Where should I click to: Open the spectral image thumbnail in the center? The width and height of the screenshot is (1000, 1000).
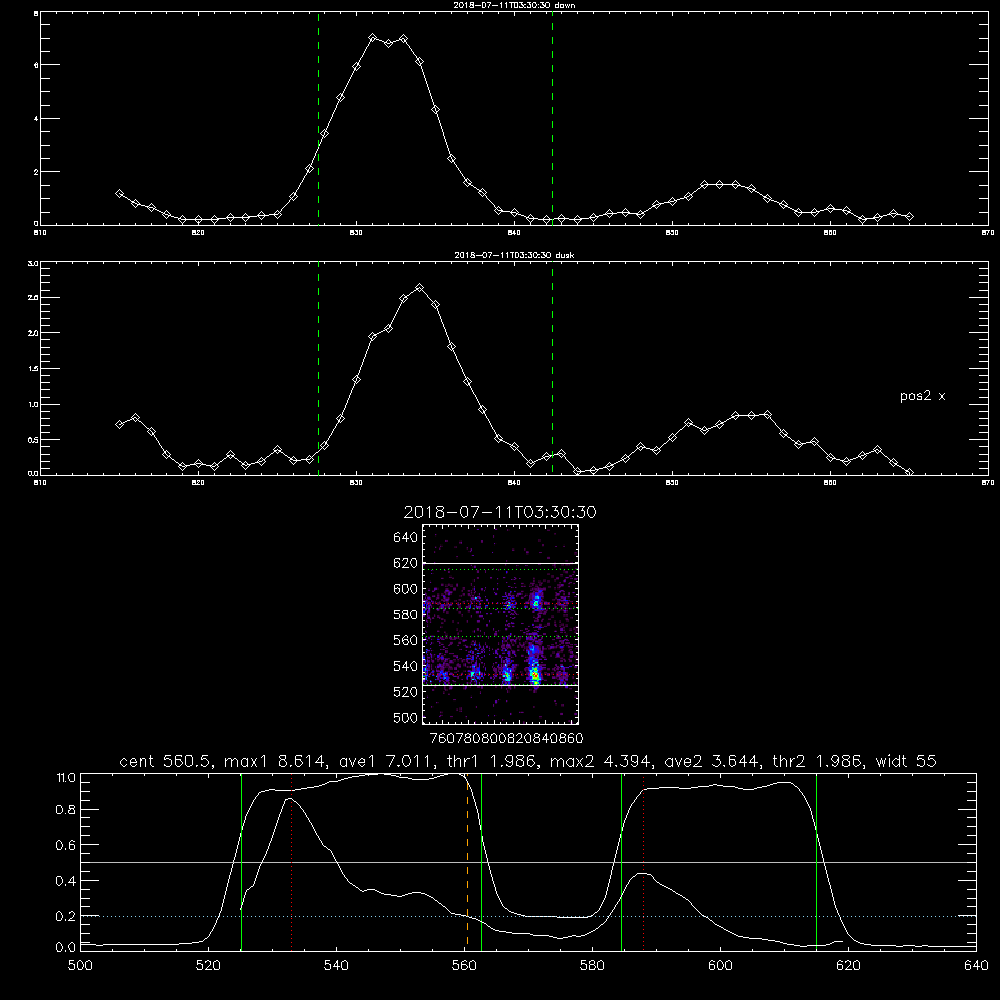(x=501, y=624)
